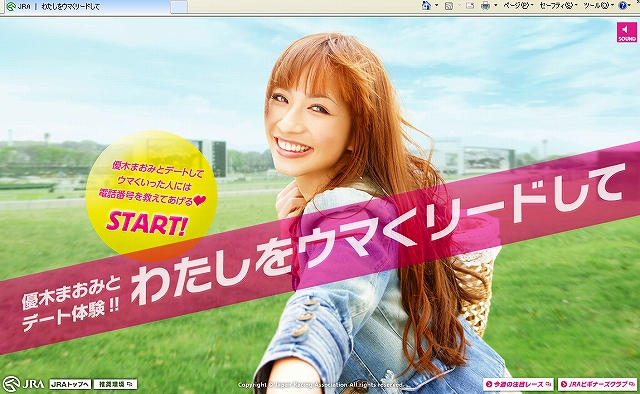Screen dimensions: 640x394
Task: Open the 推奨環境 link
Action: tap(116, 384)
